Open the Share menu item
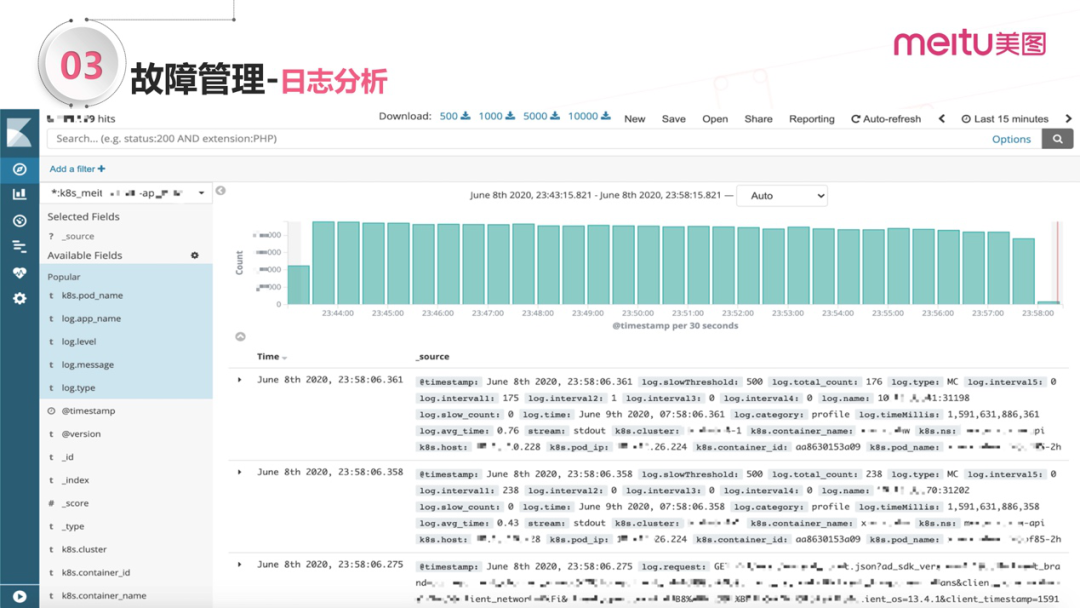 click(758, 119)
